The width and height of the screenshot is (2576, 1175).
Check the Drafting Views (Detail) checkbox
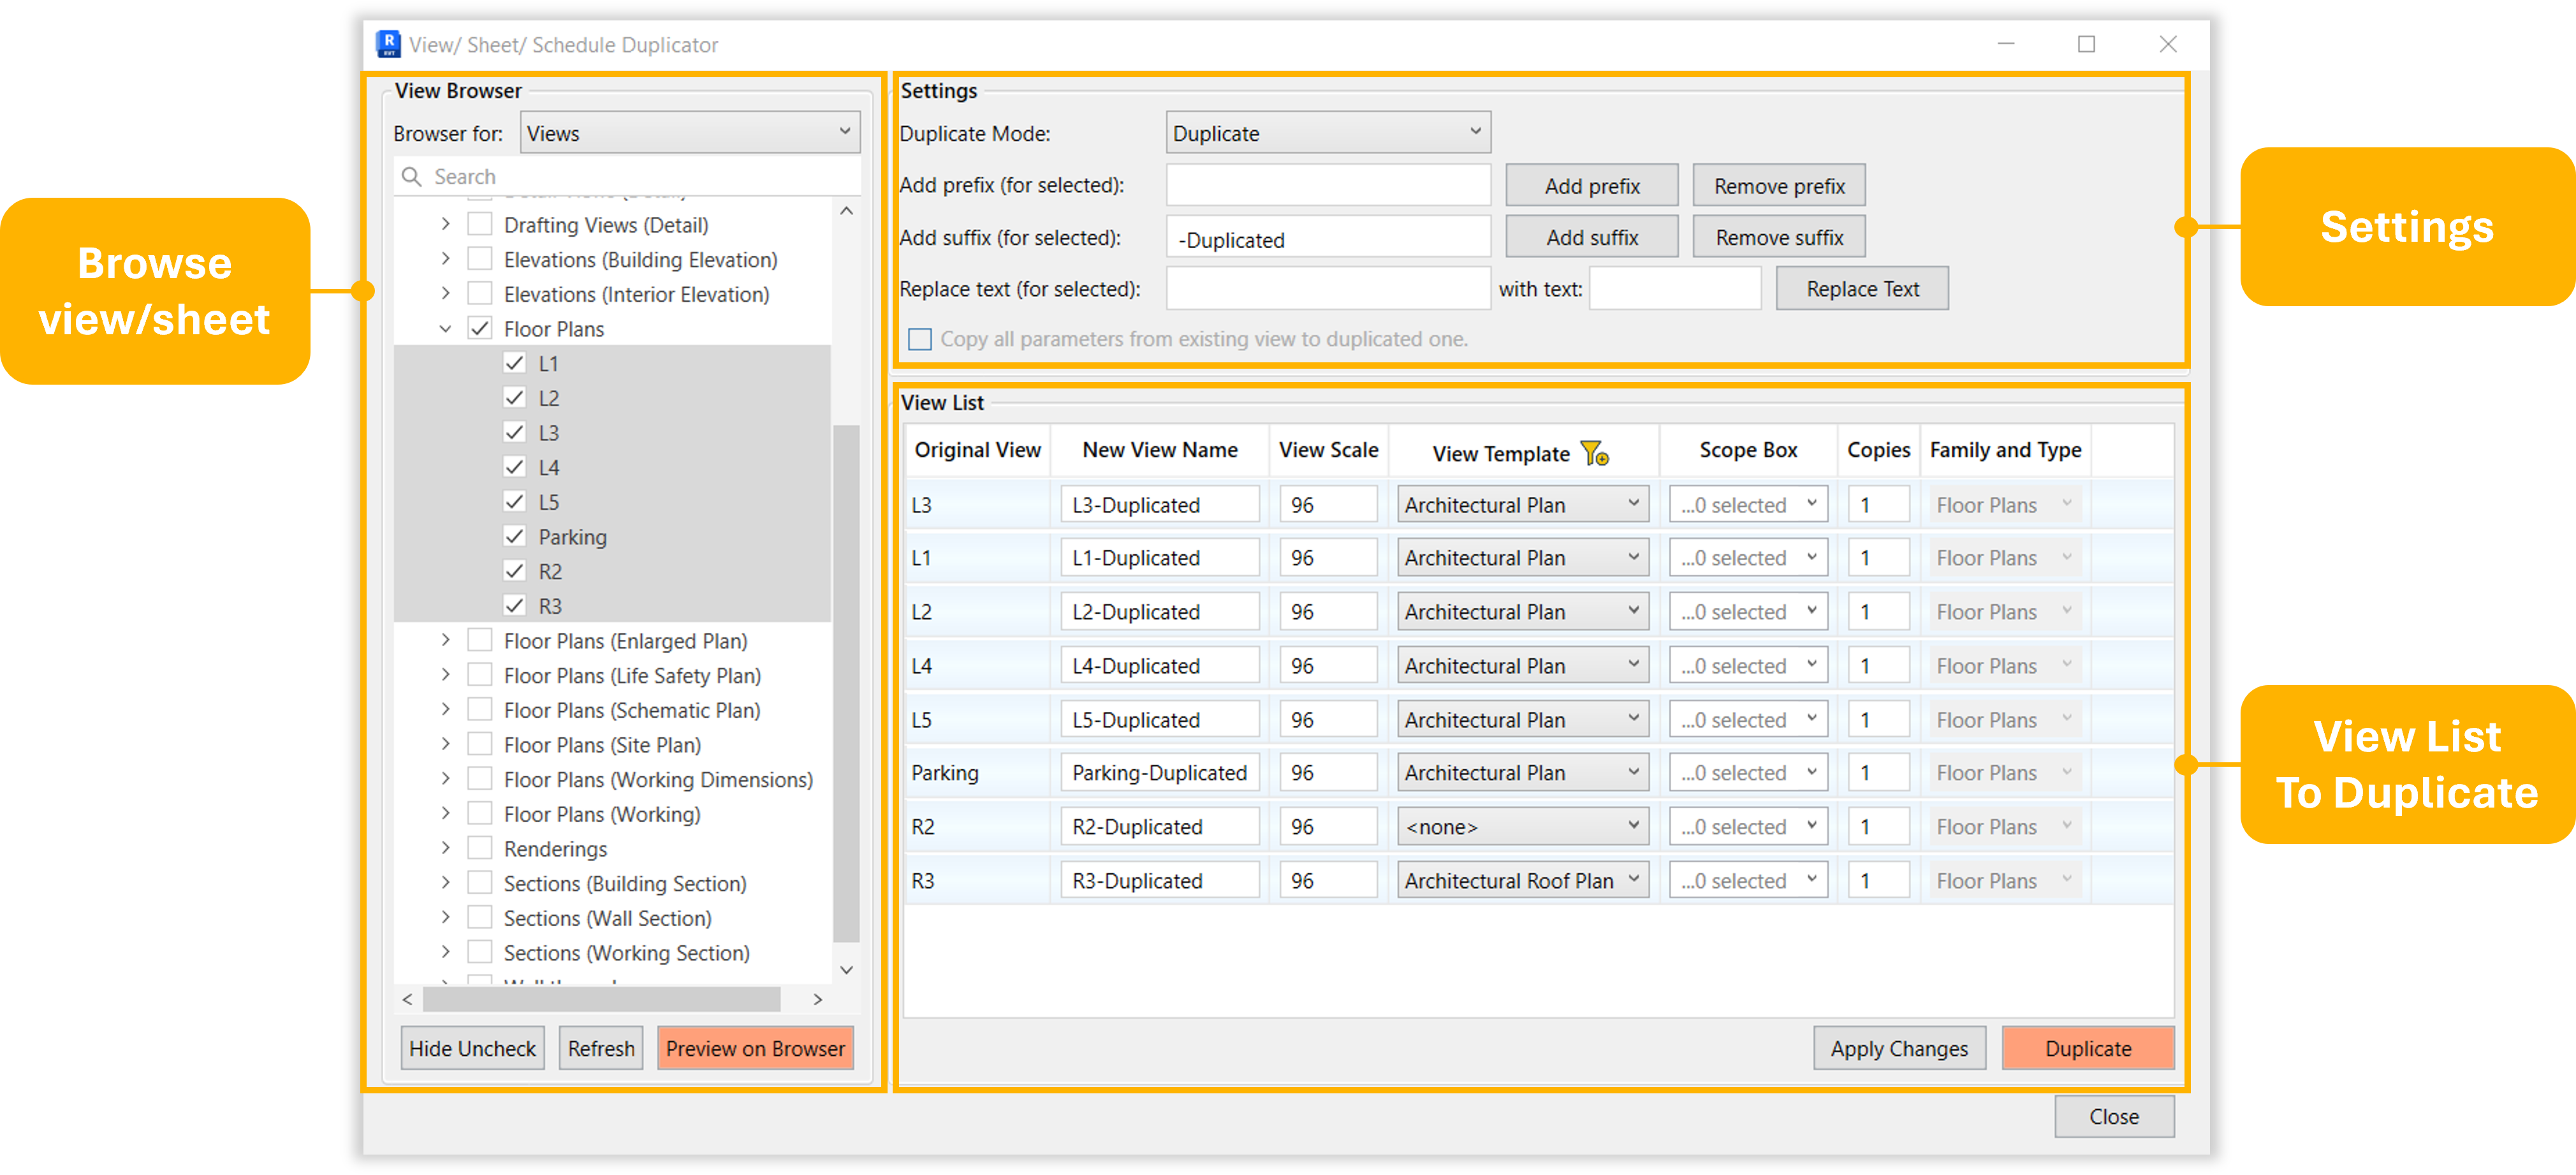pyautogui.click(x=480, y=224)
